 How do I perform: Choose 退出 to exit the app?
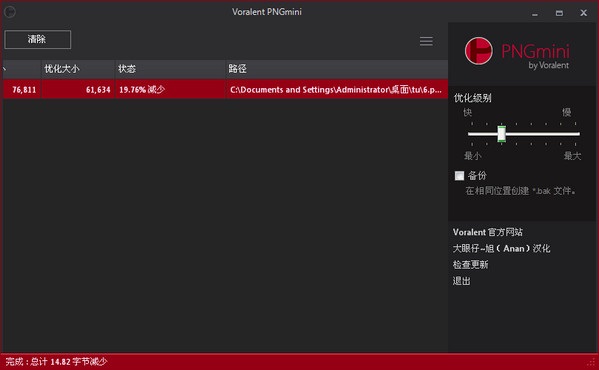461,281
